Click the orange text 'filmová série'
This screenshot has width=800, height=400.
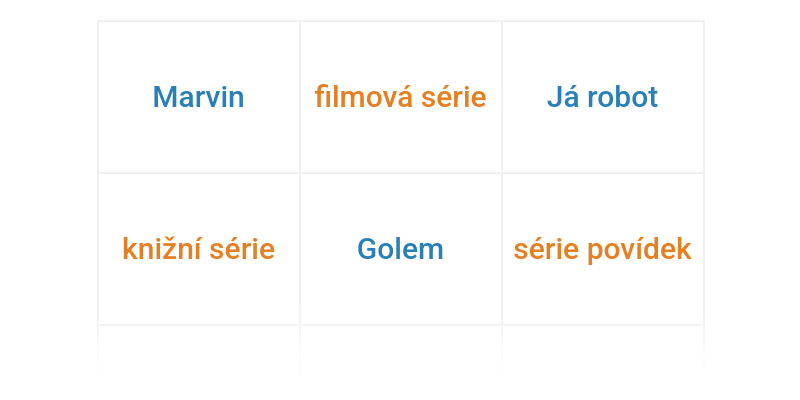[400, 97]
